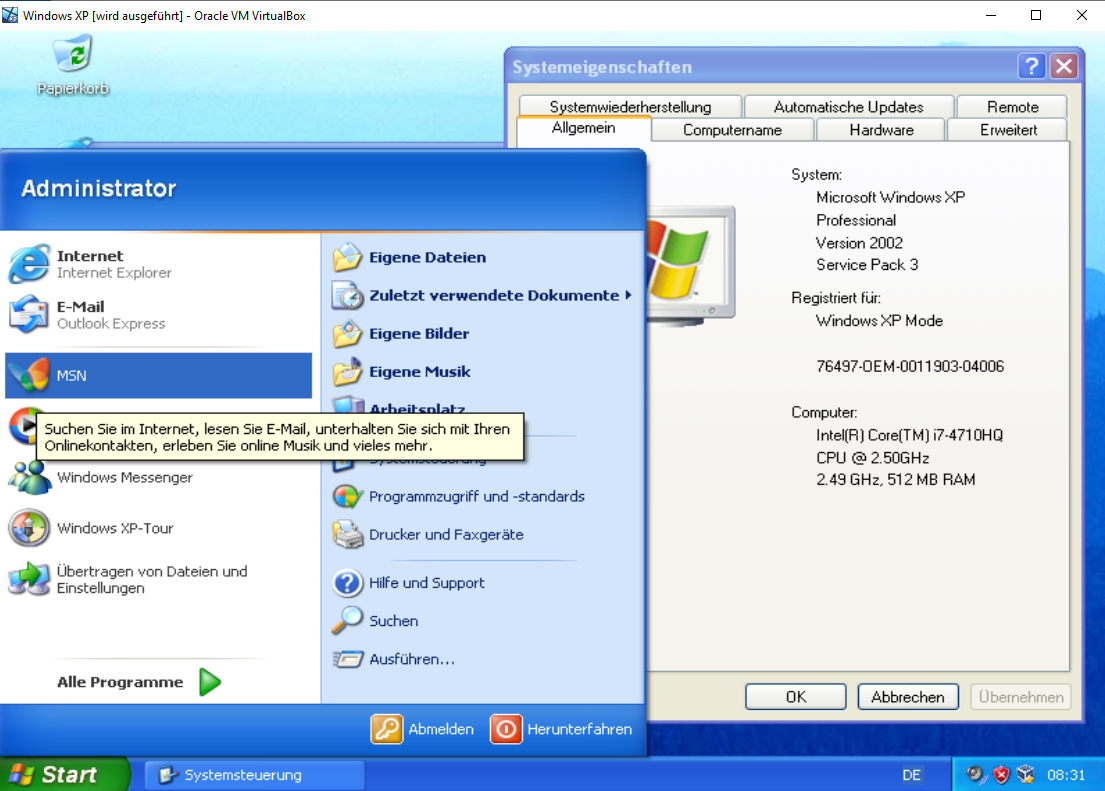Start the Windows XP-Tour
Viewport: 1105px width, 791px height.
point(159,528)
